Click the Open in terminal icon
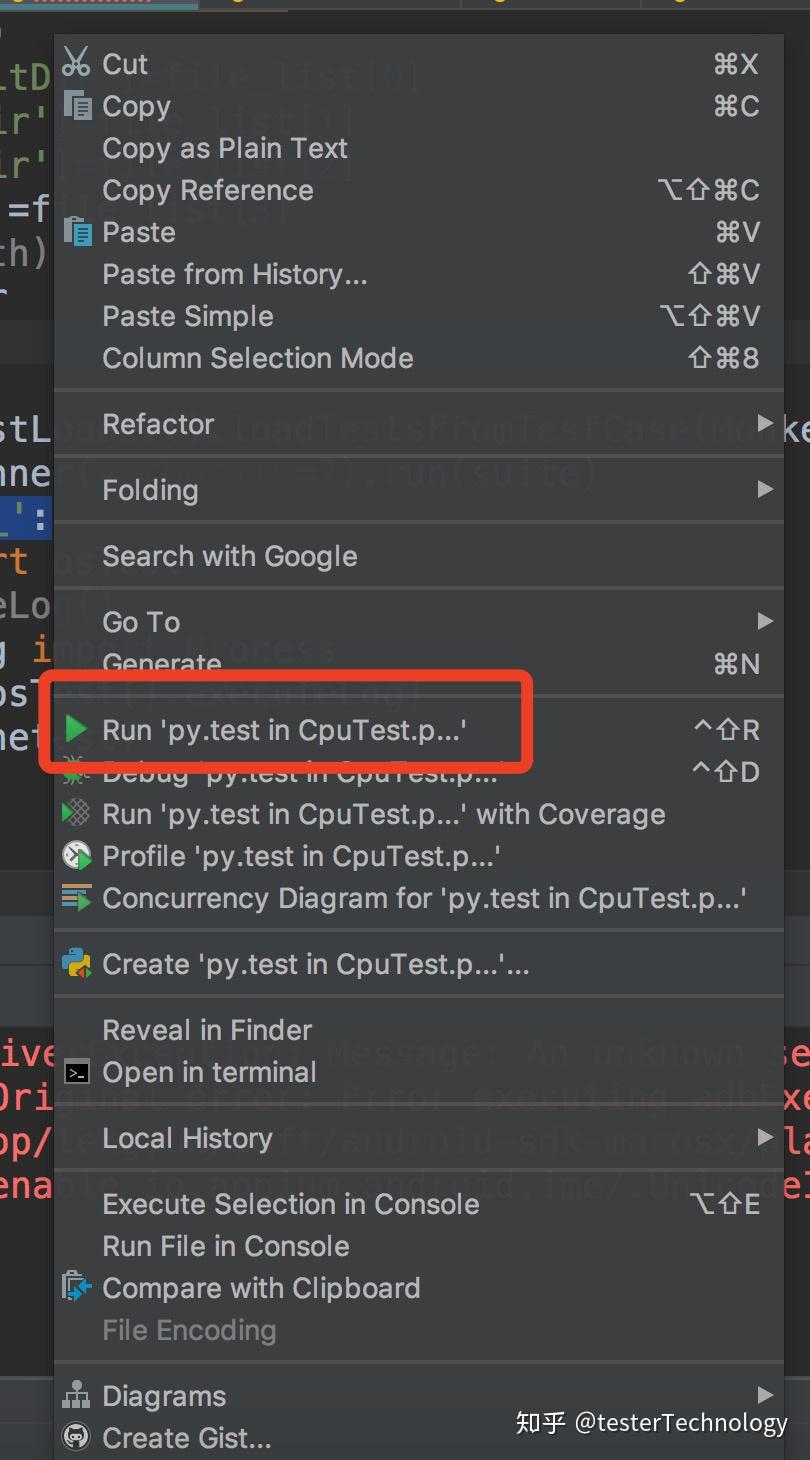Viewport: 810px width, 1460px height. click(x=76, y=1072)
